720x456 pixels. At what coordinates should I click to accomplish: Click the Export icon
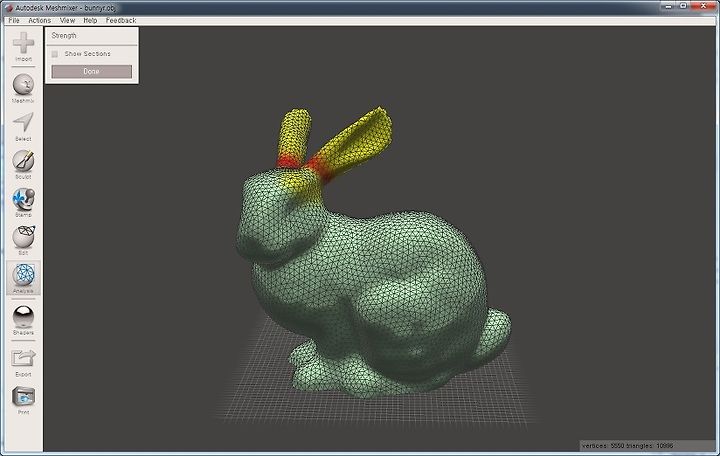[x=23, y=358]
